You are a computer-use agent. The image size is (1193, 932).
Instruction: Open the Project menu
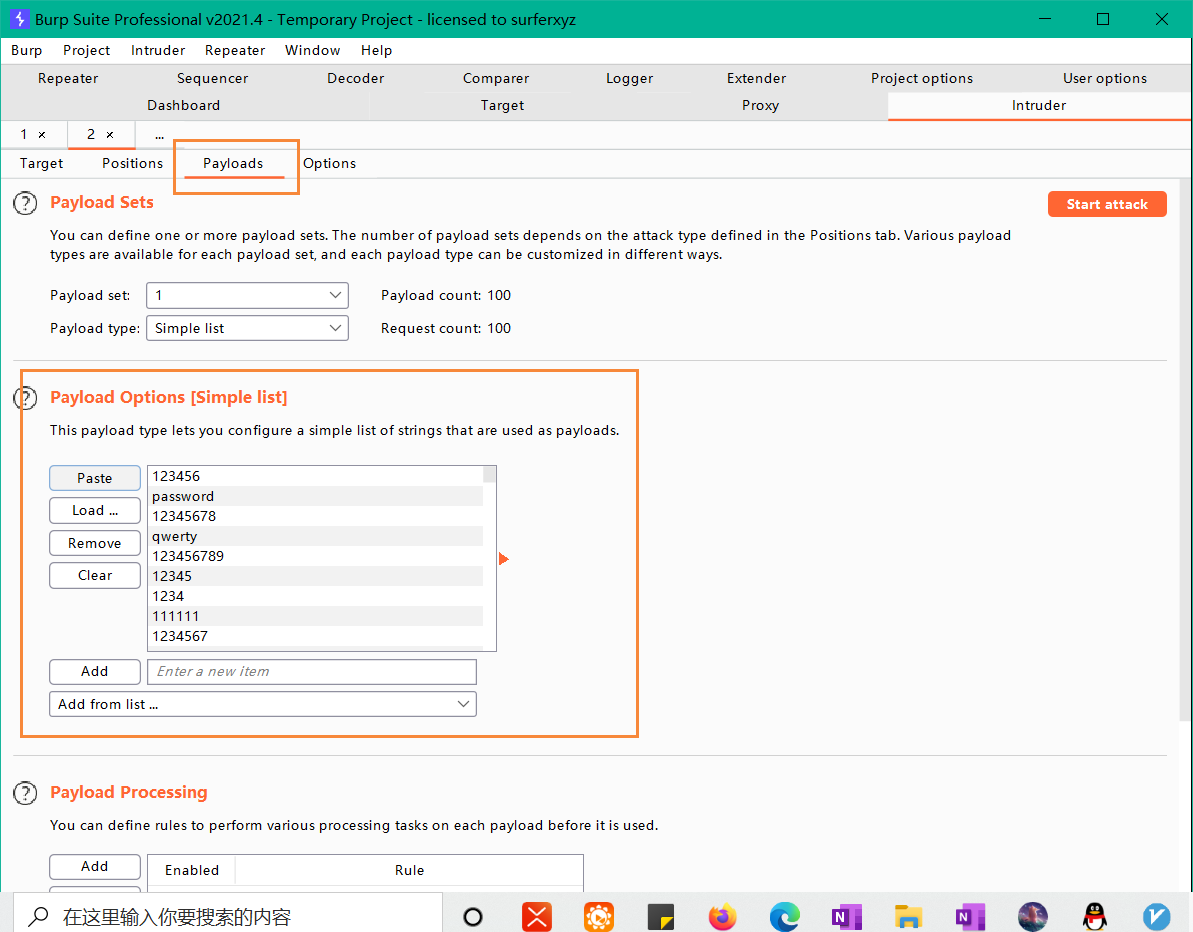pos(87,50)
